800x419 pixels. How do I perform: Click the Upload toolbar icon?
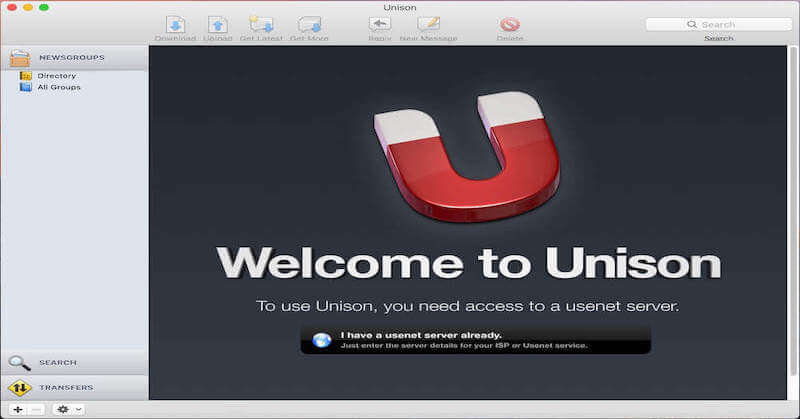[x=218, y=25]
